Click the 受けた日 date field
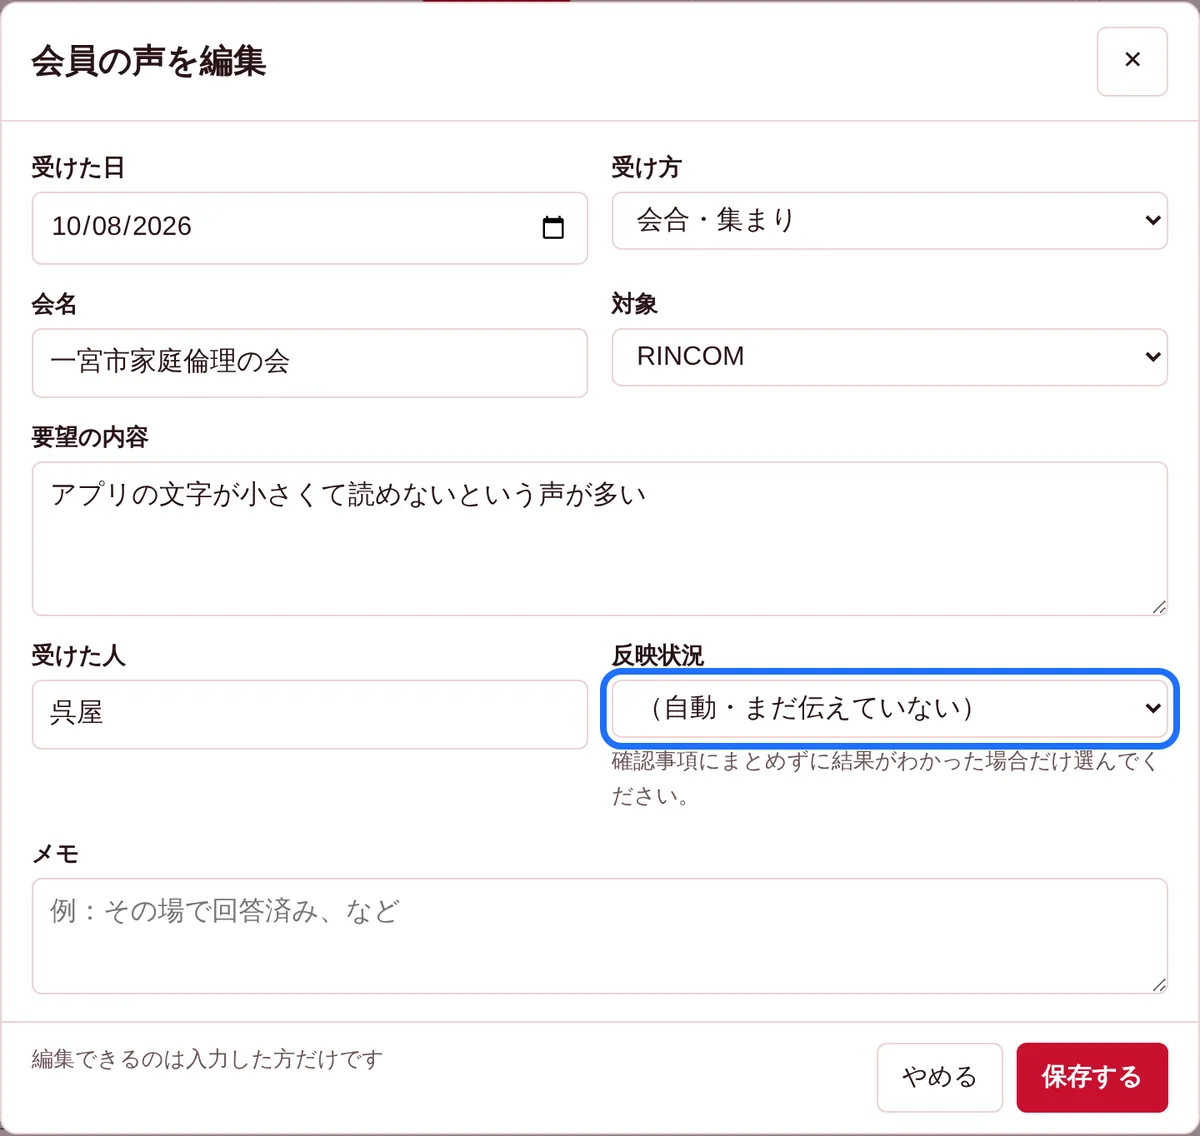The height and width of the screenshot is (1136, 1200). click(310, 228)
